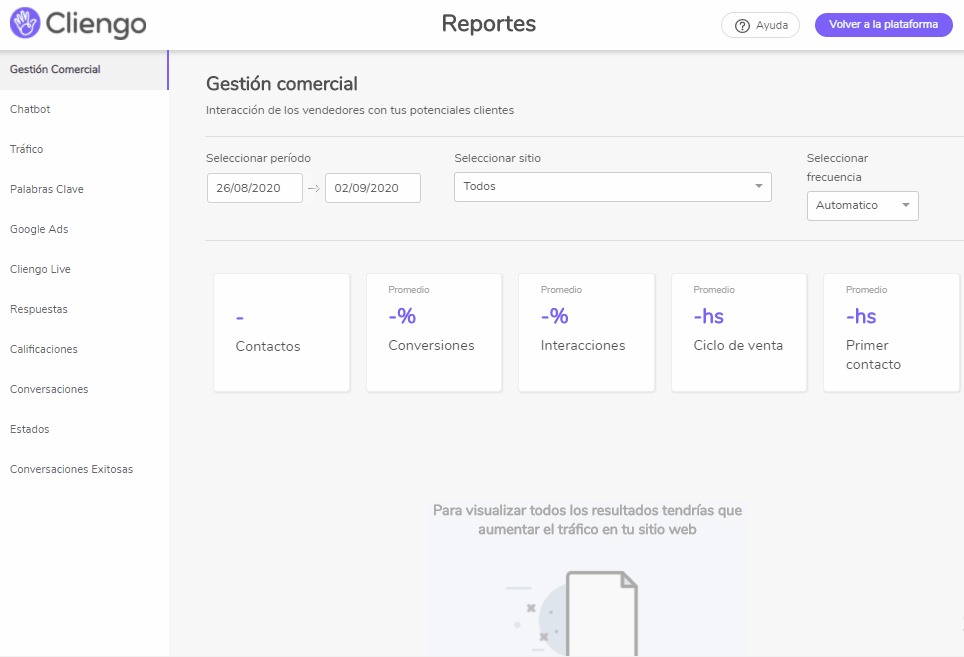Open the Conversaciones Exitosas section
This screenshot has width=964, height=657.
click(71, 468)
